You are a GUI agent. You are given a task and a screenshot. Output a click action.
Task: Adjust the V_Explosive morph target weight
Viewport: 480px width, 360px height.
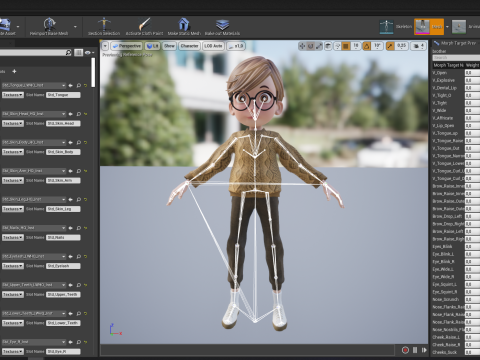[472, 80]
